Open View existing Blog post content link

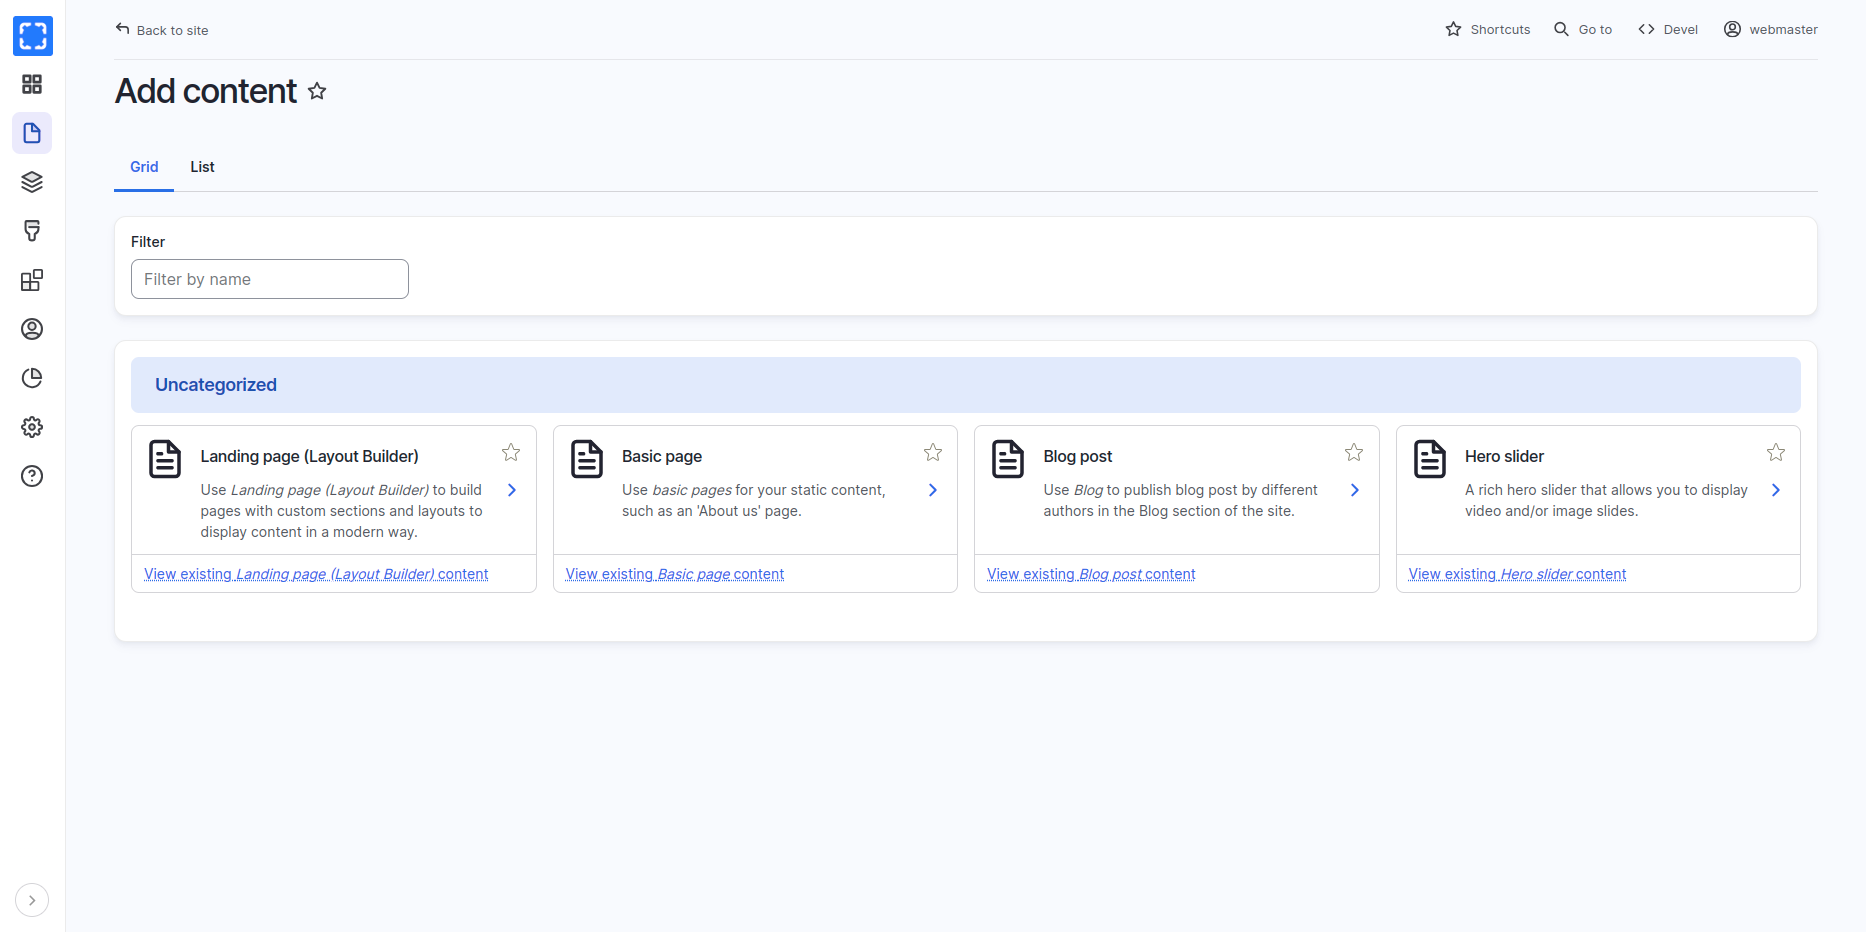coord(1091,574)
